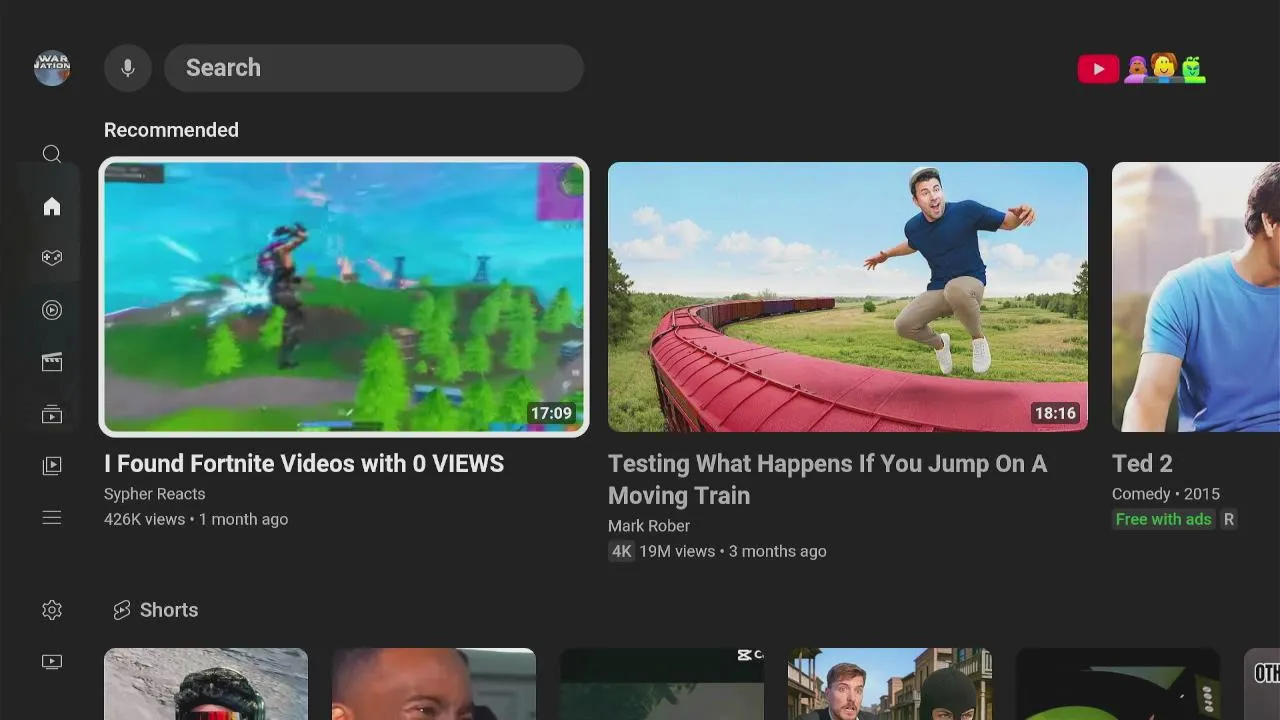Open the bottom sidebar video screen icon

[x=52, y=662]
